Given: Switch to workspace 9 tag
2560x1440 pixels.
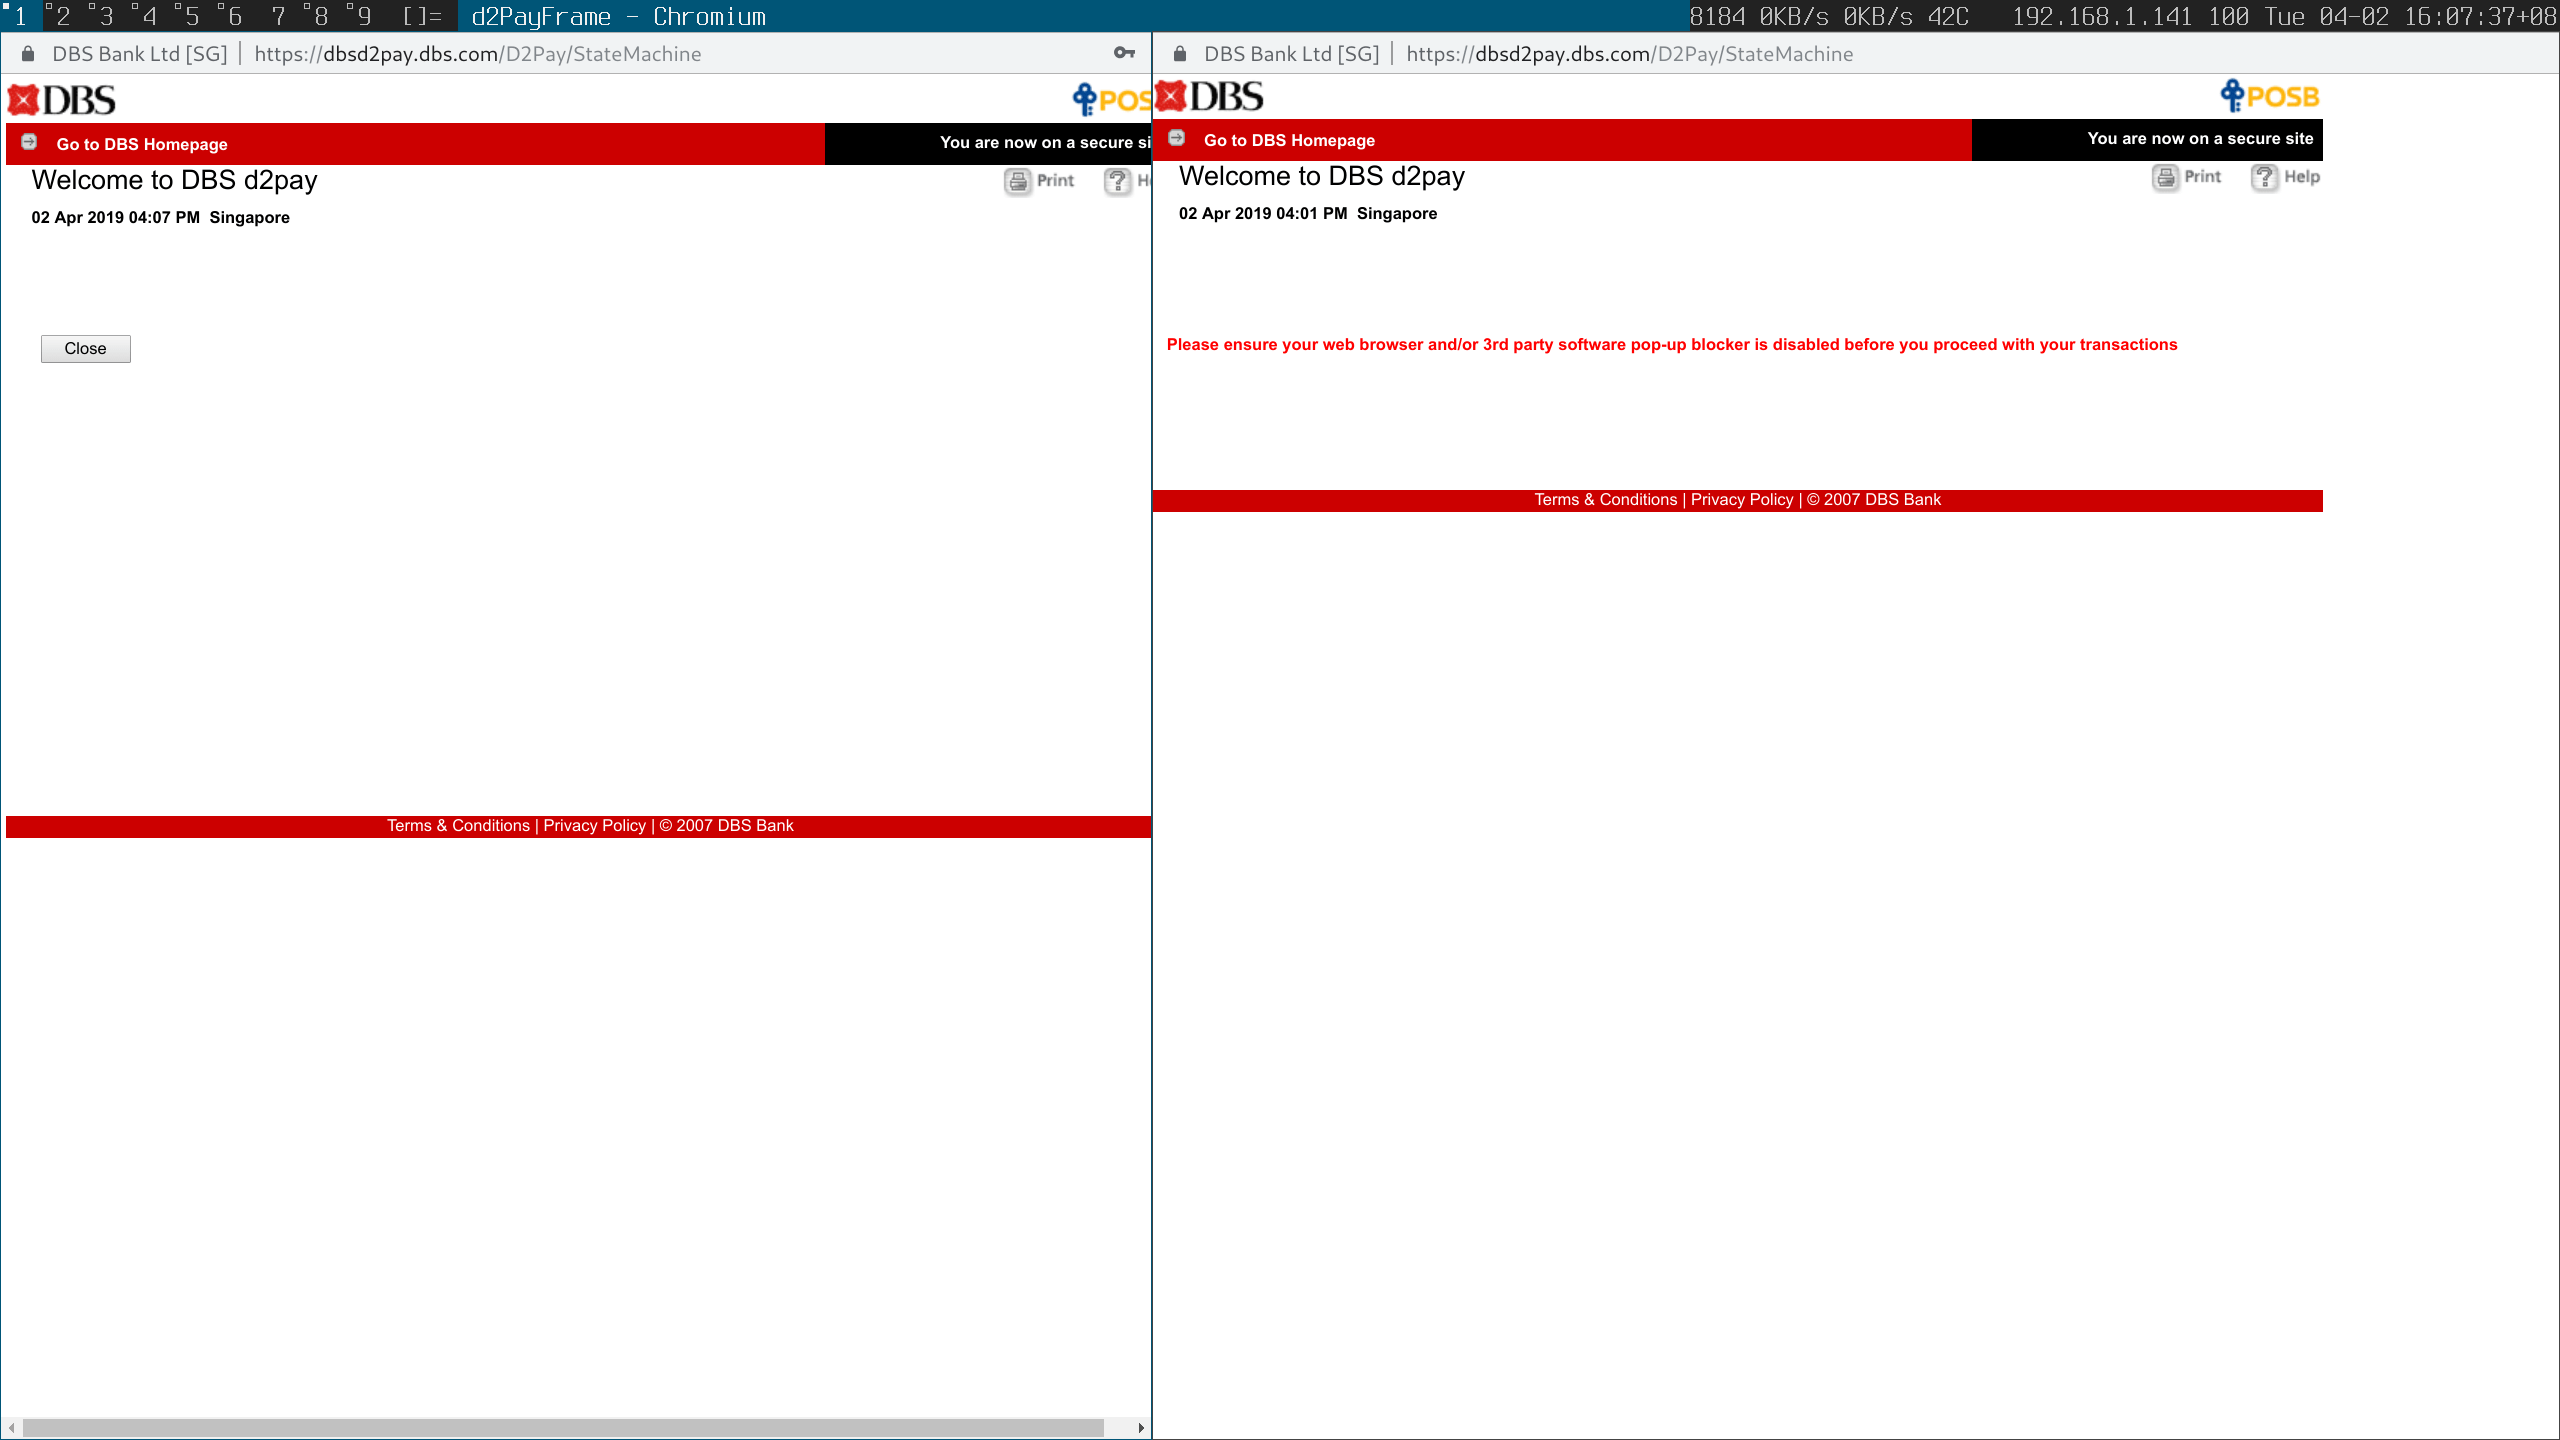Looking at the screenshot, I should pos(364,16).
